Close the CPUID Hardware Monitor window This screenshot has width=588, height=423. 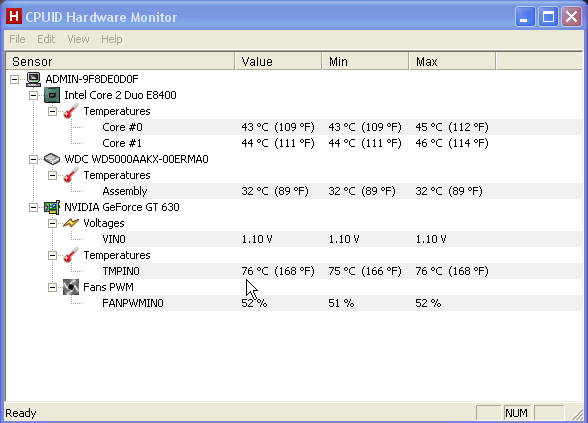pos(571,17)
